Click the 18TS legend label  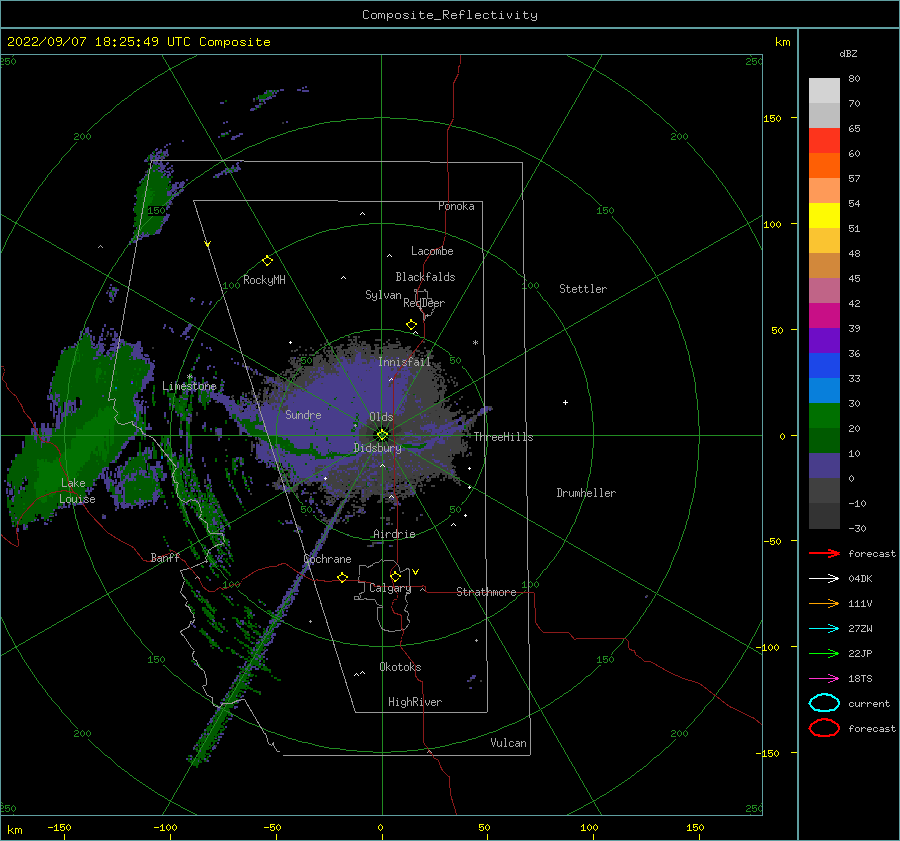pos(860,679)
